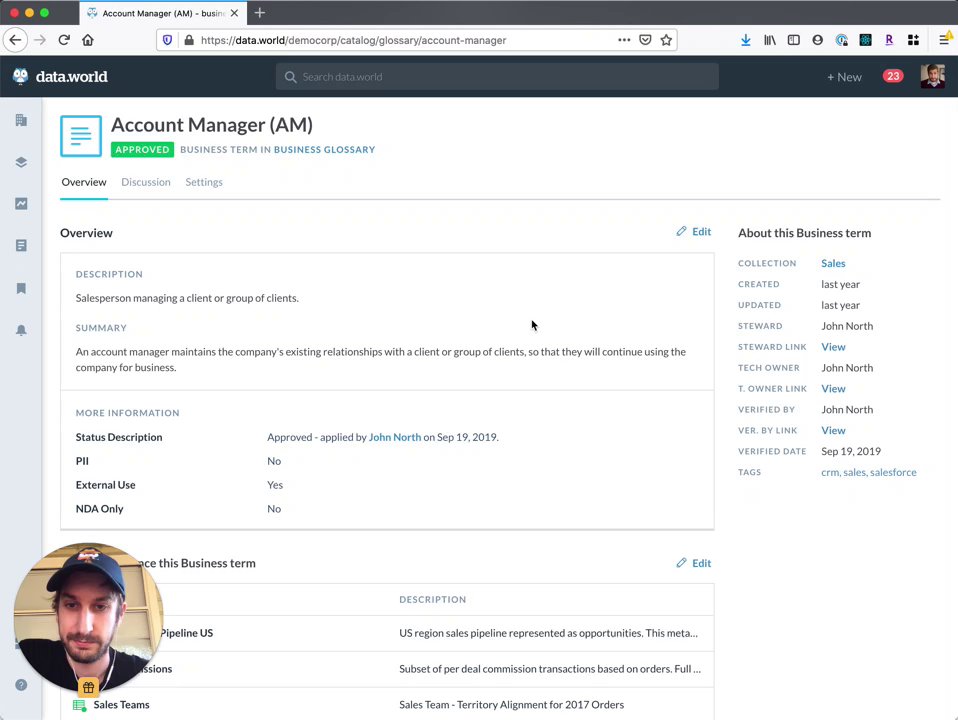This screenshot has height=720, width=958.
Task: Open the chart analytics icon in sidebar
Action: [x=21, y=204]
